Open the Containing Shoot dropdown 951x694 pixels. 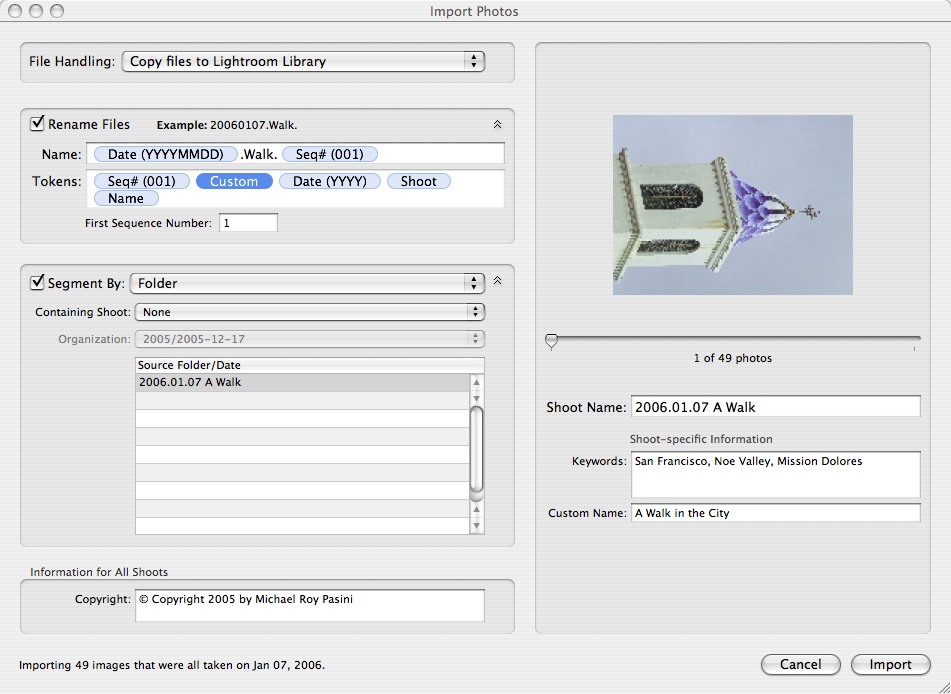pos(309,312)
